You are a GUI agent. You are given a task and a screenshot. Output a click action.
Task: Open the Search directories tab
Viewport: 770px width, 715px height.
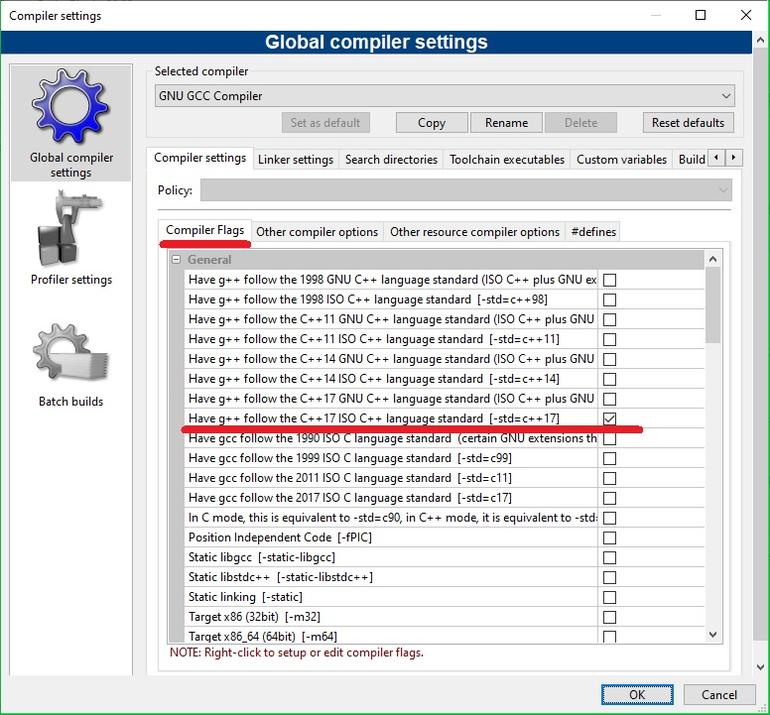[391, 160]
